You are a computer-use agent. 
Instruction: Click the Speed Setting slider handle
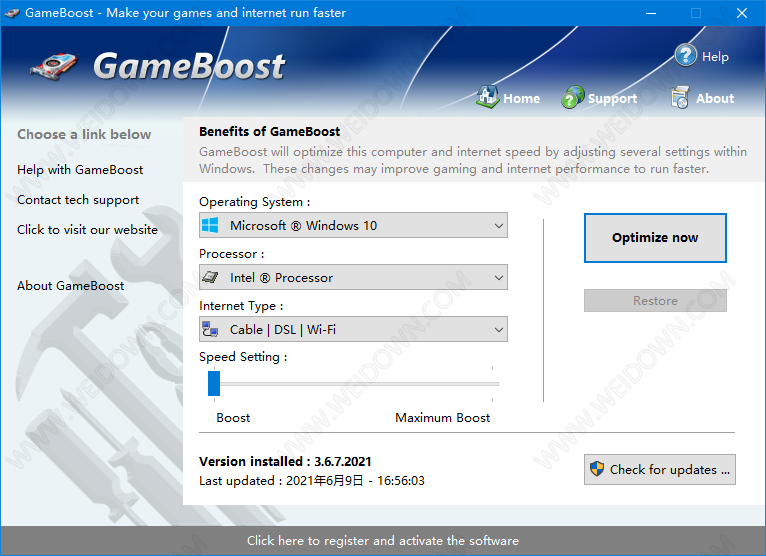pos(213,383)
